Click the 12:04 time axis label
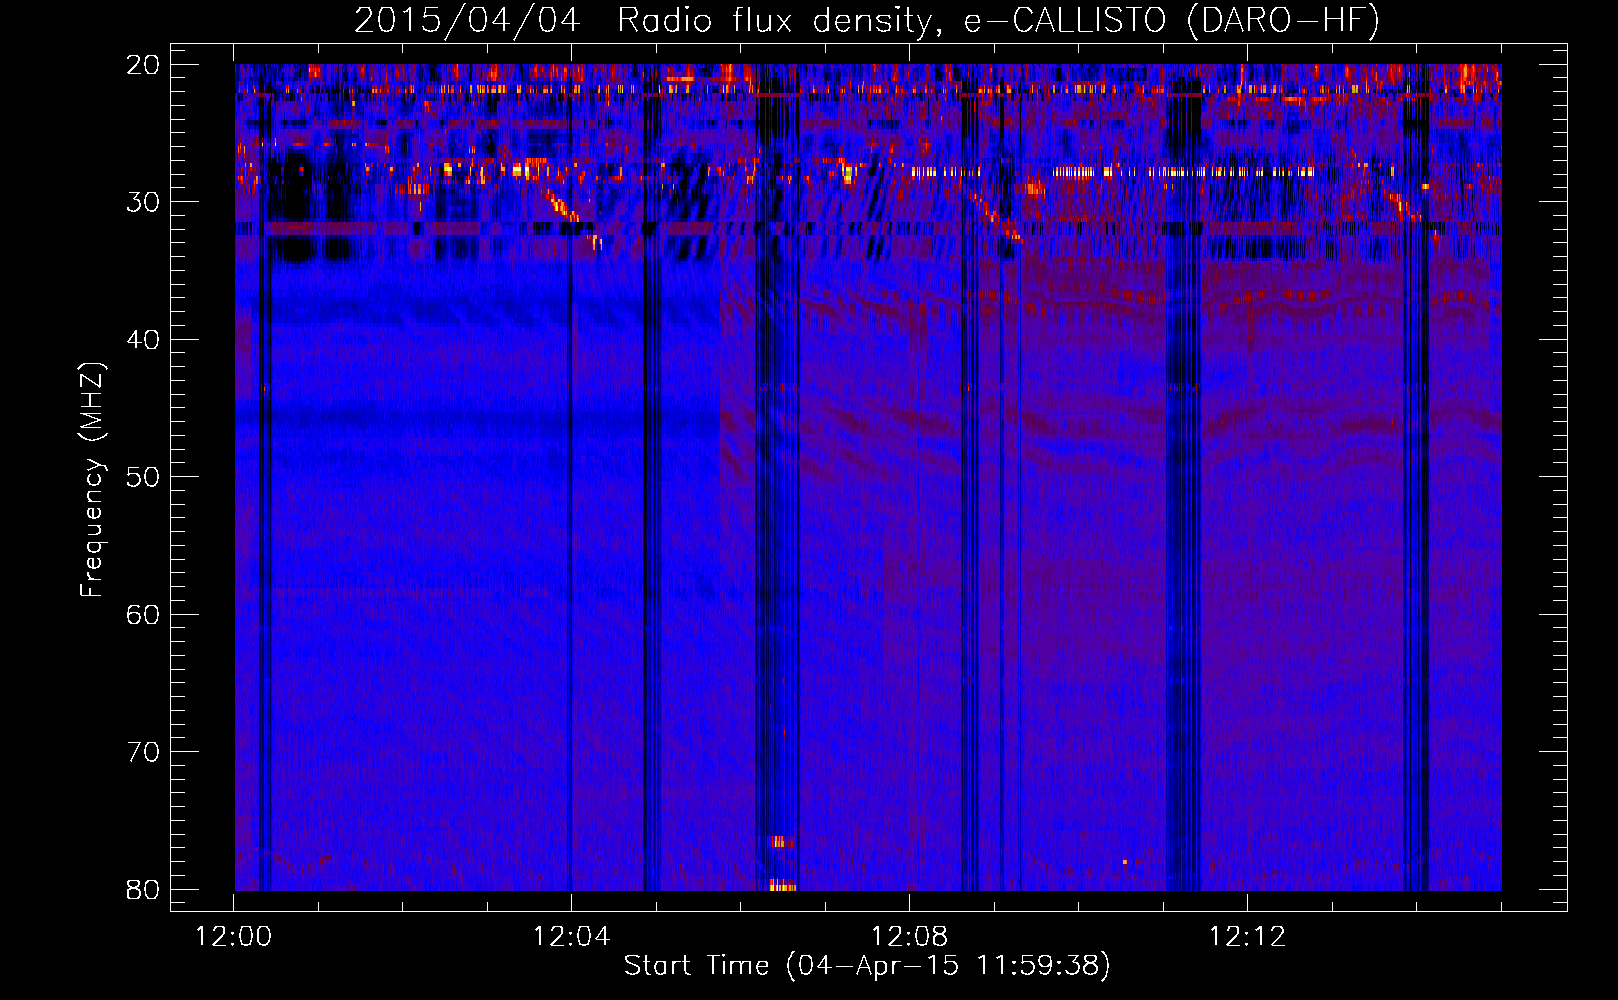Screen dimensions: 1618x1000 (x=571, y=937)
